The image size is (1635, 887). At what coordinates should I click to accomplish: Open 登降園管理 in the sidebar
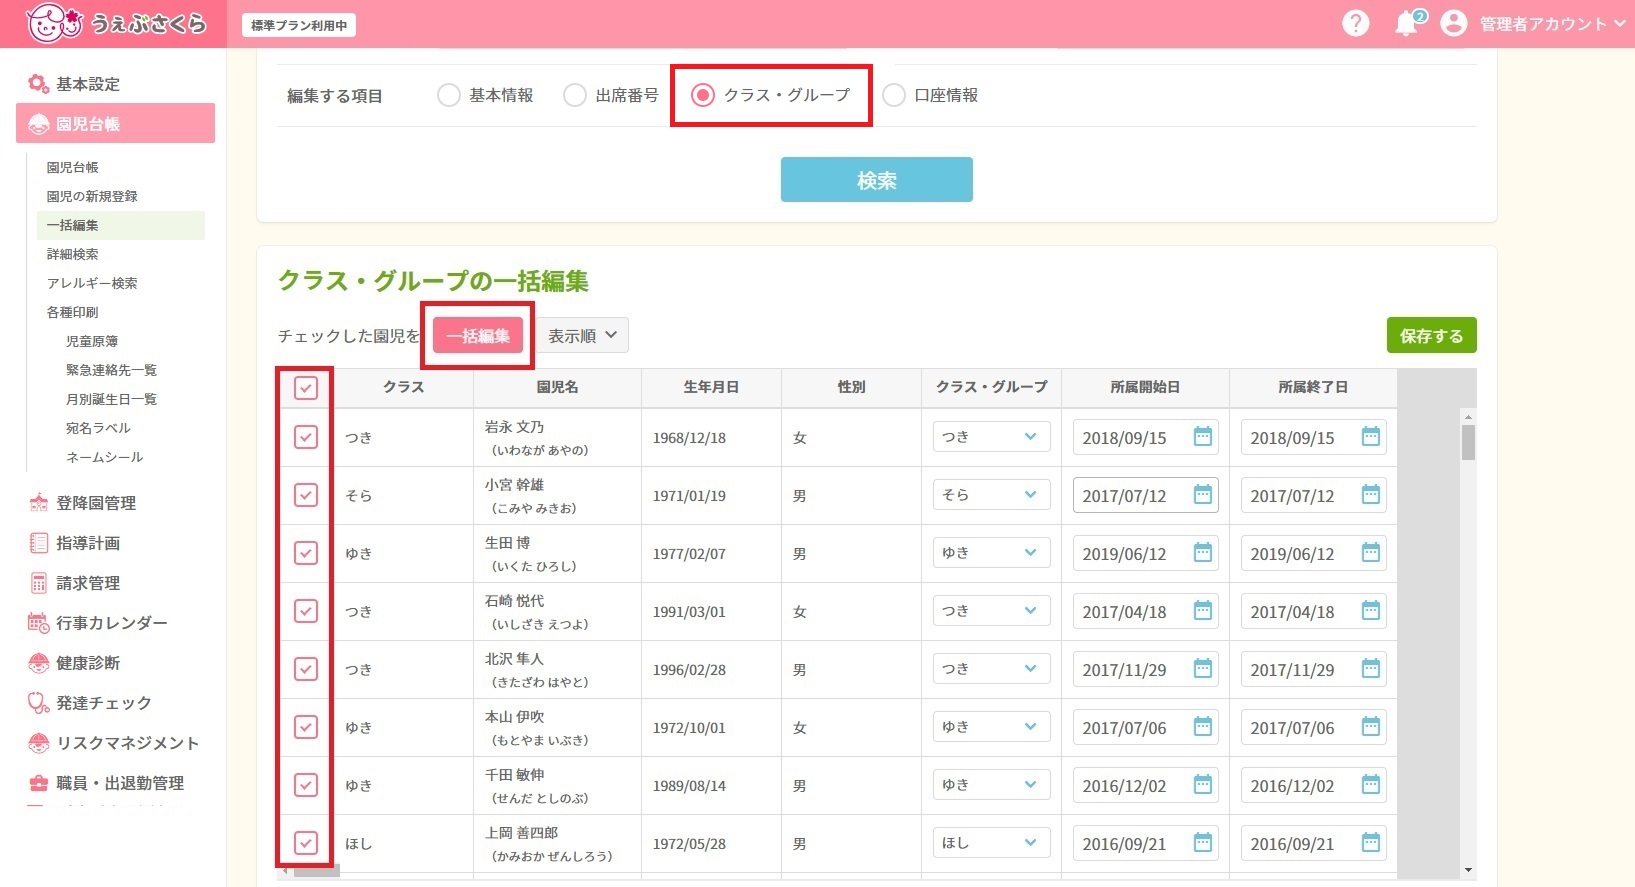click(96, 503)
